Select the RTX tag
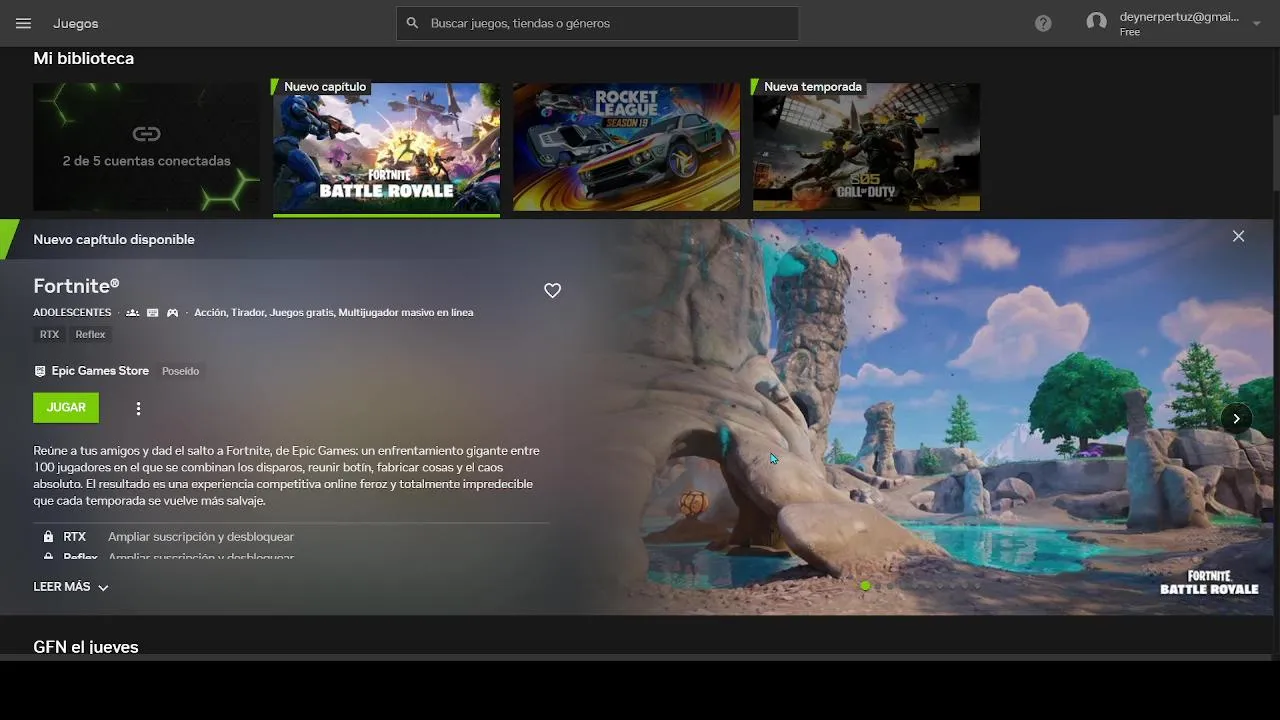Viewport: 1280px width, 720px height. (49, 334)
